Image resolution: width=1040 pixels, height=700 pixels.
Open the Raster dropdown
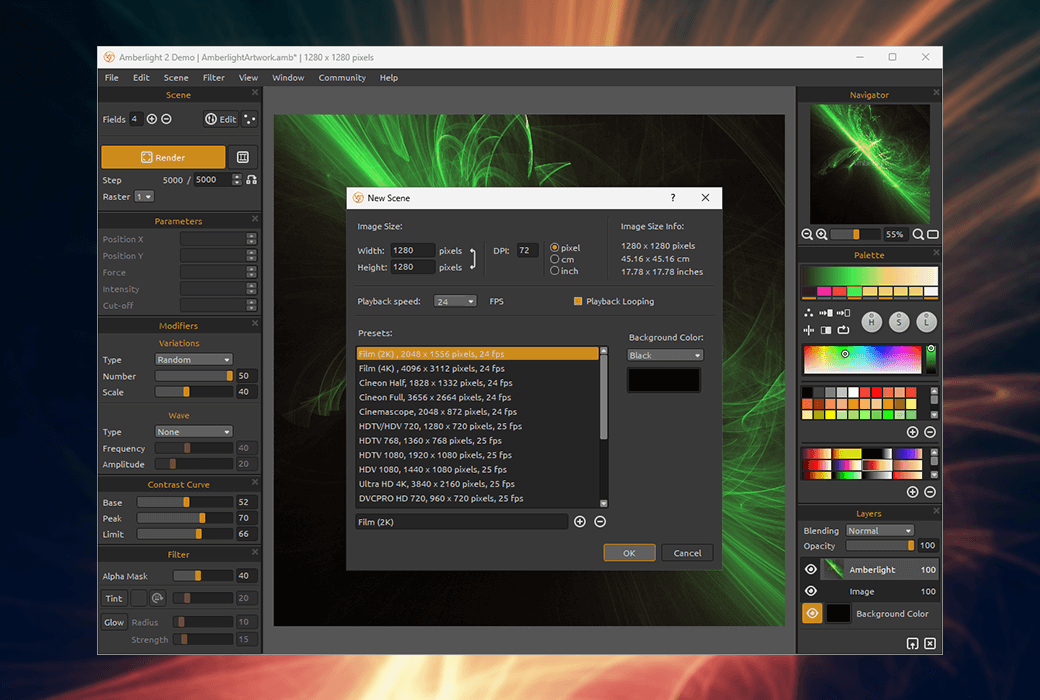(x=144, y=196)
